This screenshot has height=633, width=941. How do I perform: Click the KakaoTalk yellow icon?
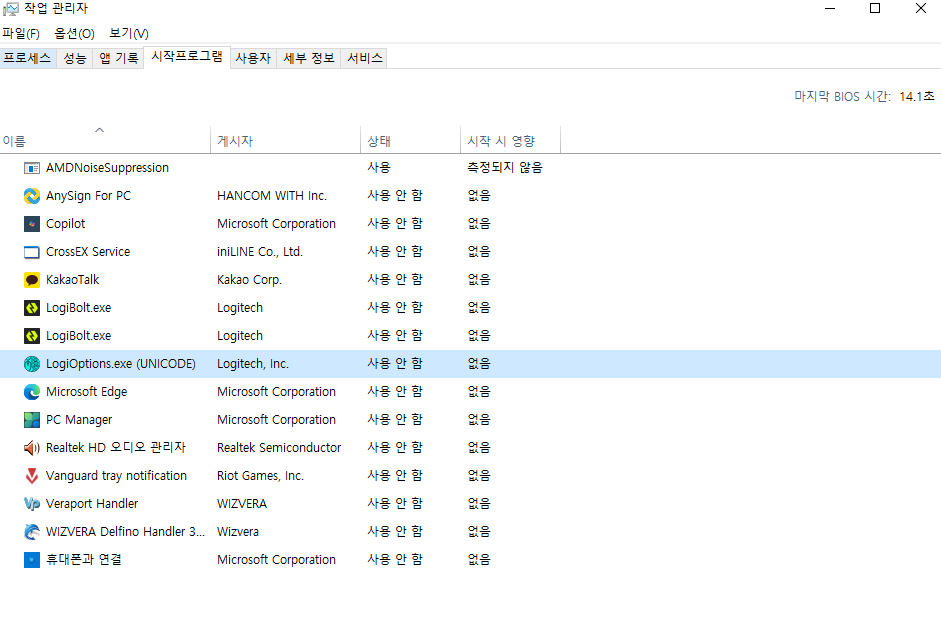(x=32, y=280)
